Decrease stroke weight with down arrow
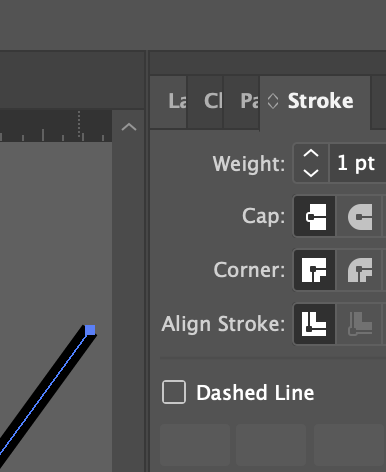This screenshot has width=386, height=472. pos(311,173)
